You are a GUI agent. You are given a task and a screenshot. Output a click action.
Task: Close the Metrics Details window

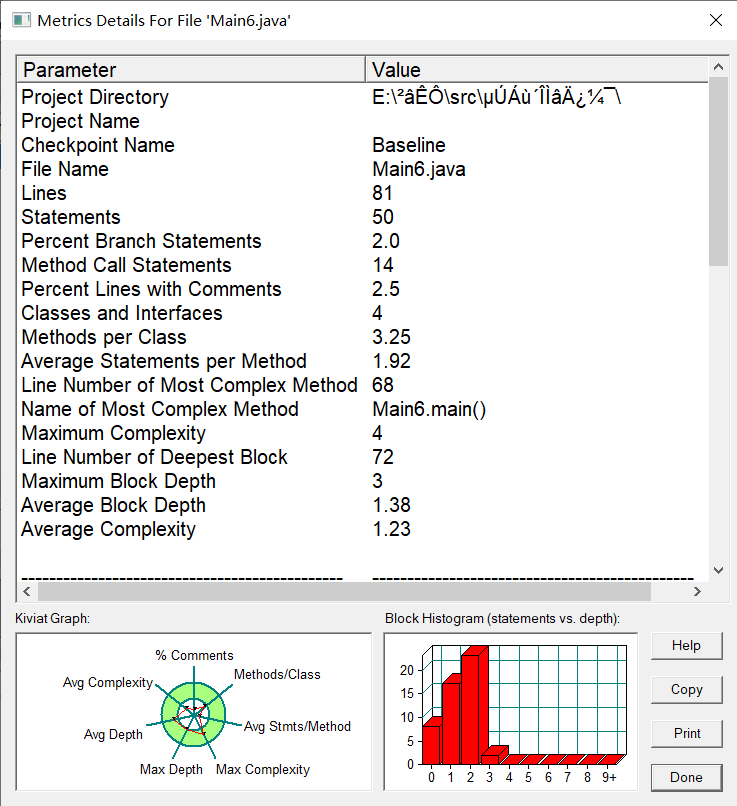[716, 20]
